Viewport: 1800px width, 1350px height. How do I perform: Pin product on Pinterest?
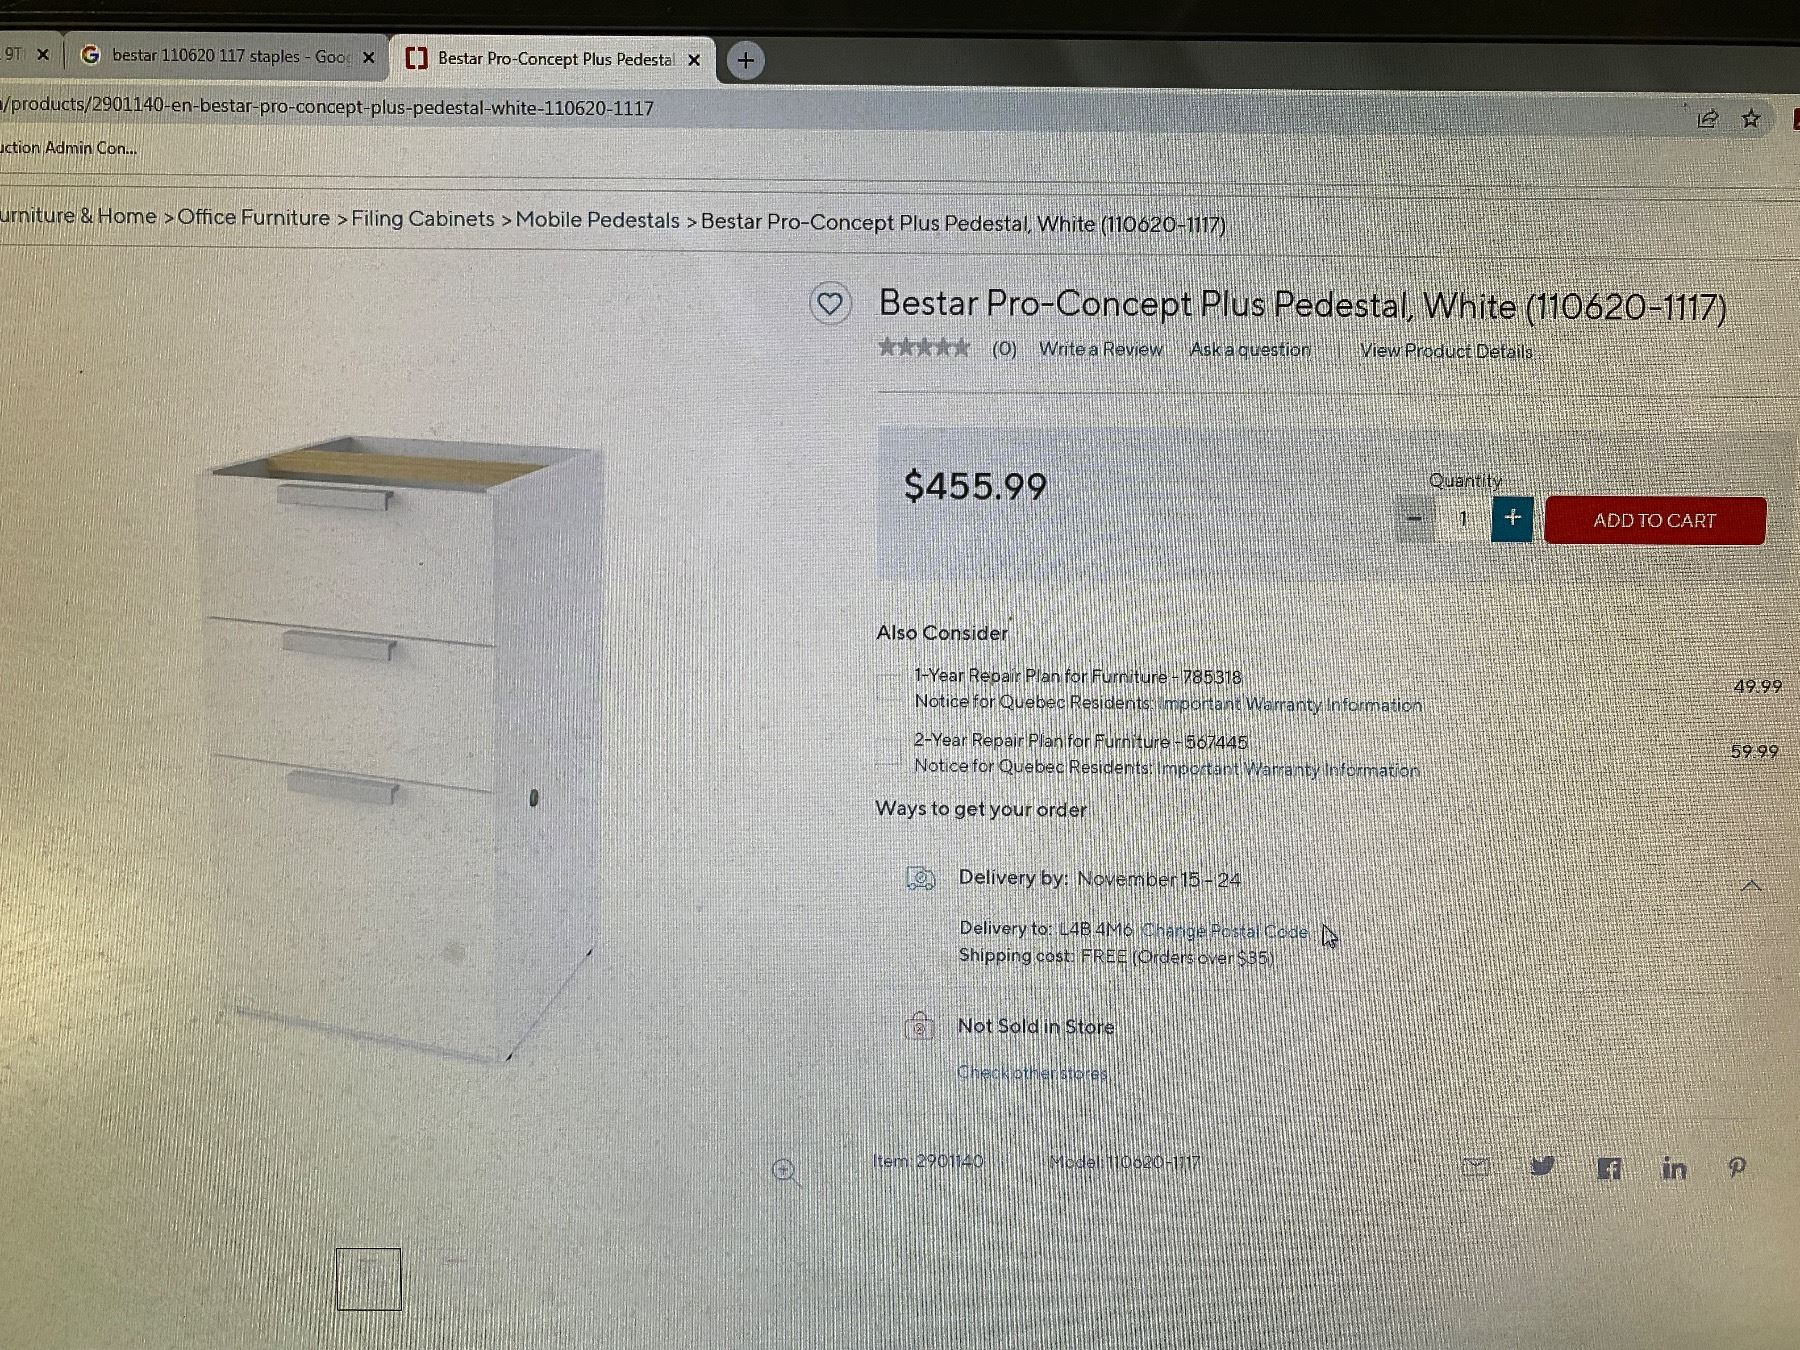pos(1737,1167)
